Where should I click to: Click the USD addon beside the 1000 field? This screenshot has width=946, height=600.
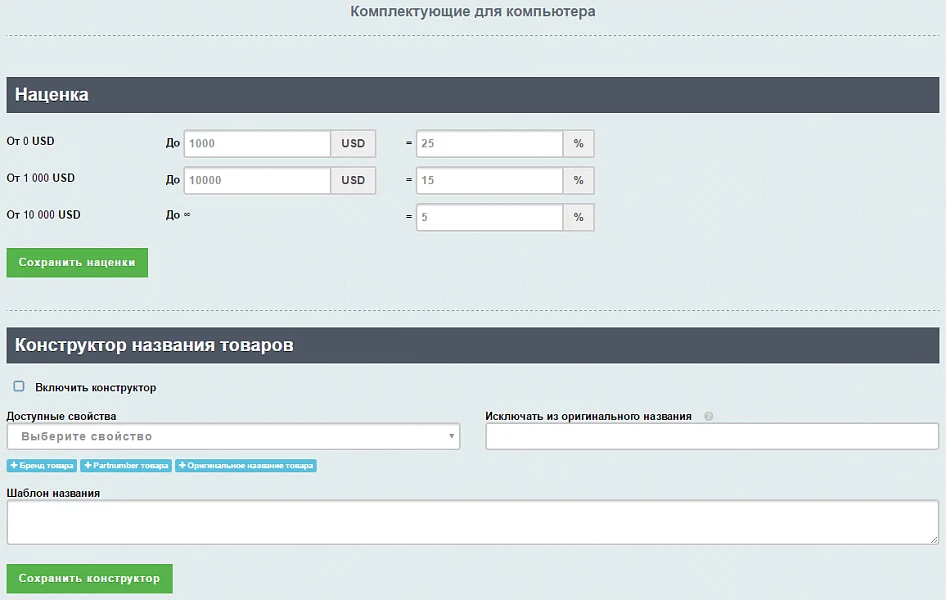(354, 144)
